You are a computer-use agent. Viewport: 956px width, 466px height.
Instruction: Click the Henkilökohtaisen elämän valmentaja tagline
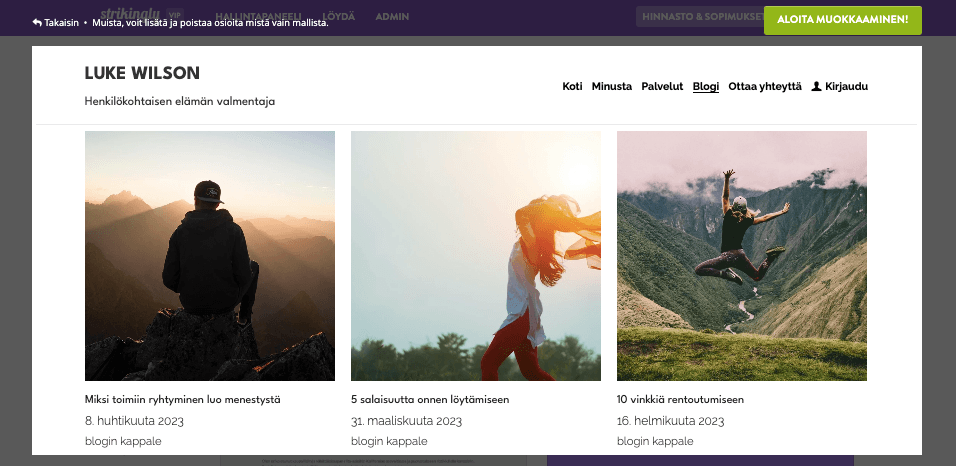pyautogui.click(x=180, y=101)
